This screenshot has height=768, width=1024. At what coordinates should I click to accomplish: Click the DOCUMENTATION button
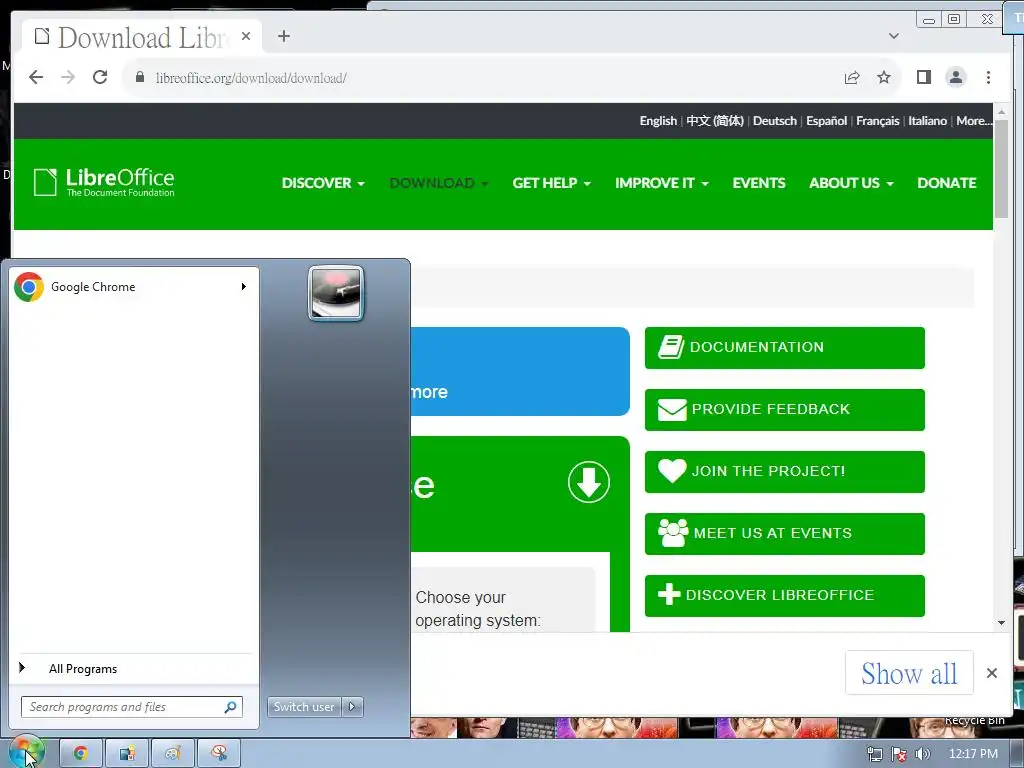coord(784,347)
